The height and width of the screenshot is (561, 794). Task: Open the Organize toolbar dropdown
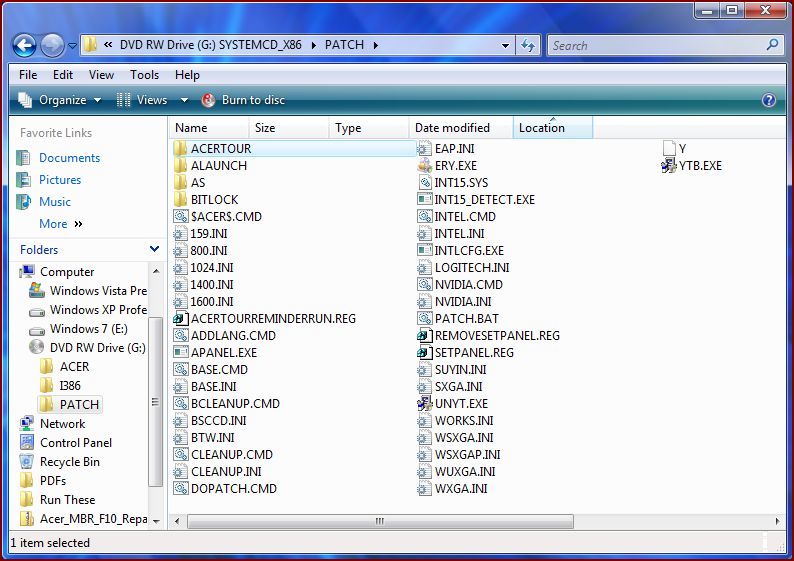click(x=60, y=100)
